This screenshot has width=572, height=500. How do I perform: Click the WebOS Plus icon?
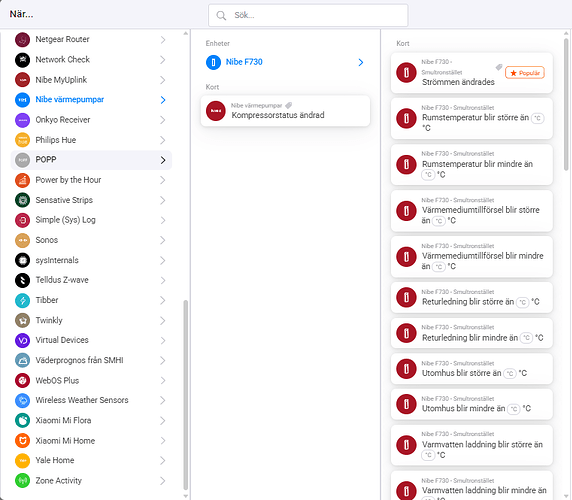(22, 380)
